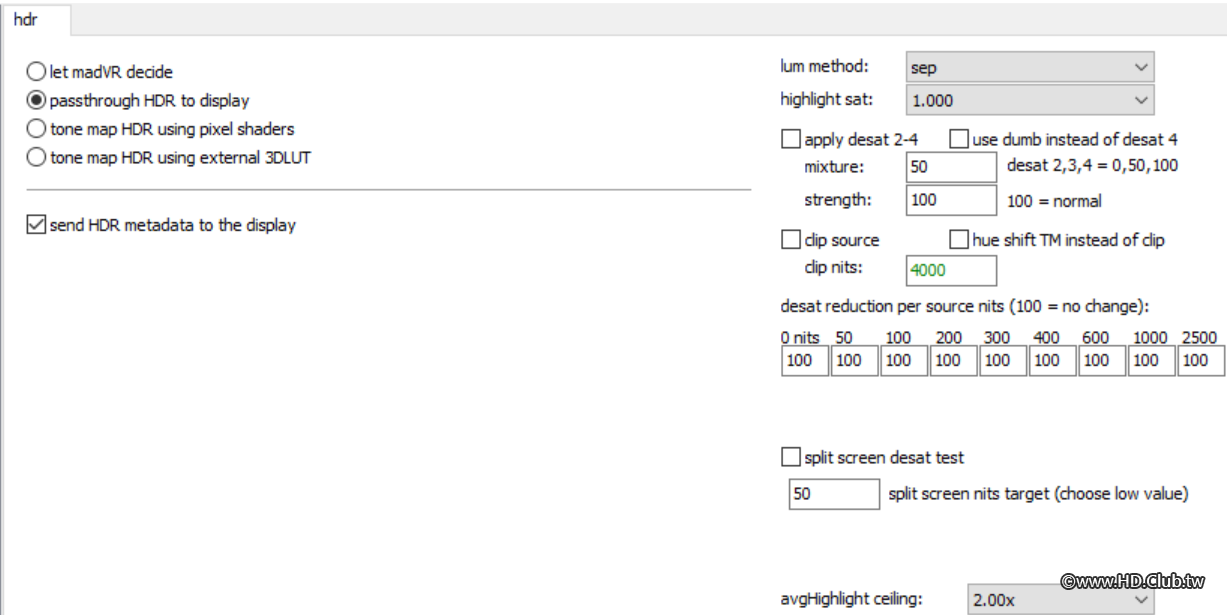The width and height of the screenshot is (1227, 615).
Task: Click the split screen nits target field
Action: coord(834,494)
